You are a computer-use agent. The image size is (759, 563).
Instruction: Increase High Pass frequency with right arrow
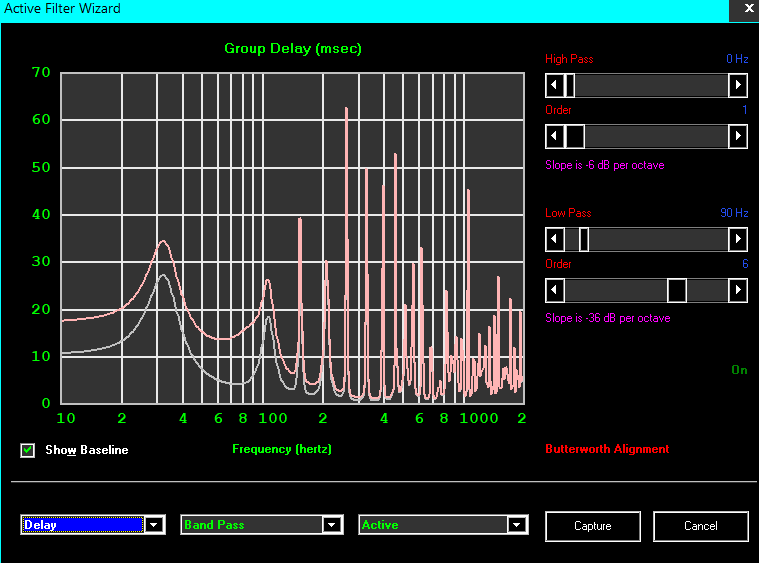pos(738,85)
